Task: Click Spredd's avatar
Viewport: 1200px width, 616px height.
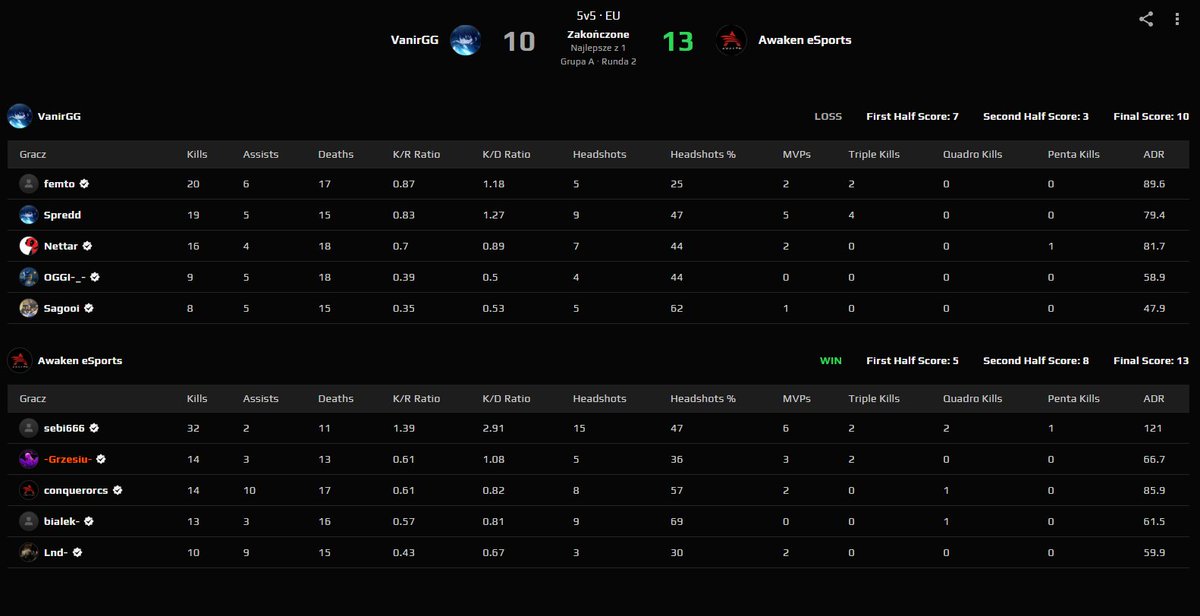Action: [29, 215]
